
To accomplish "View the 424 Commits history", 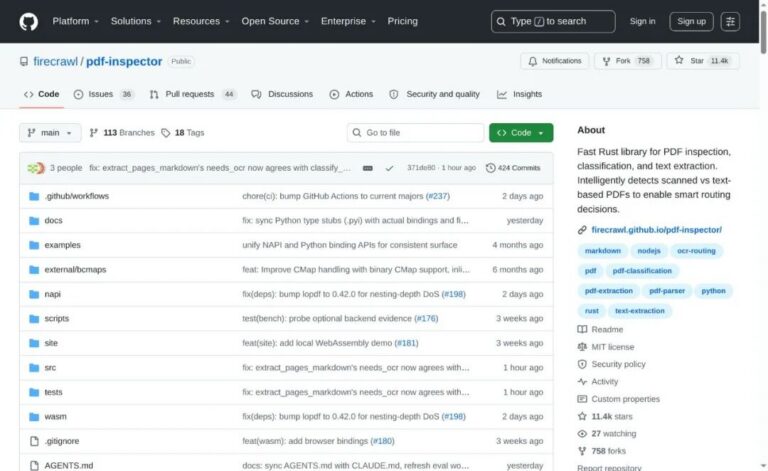I will click(x=513, y=168).
